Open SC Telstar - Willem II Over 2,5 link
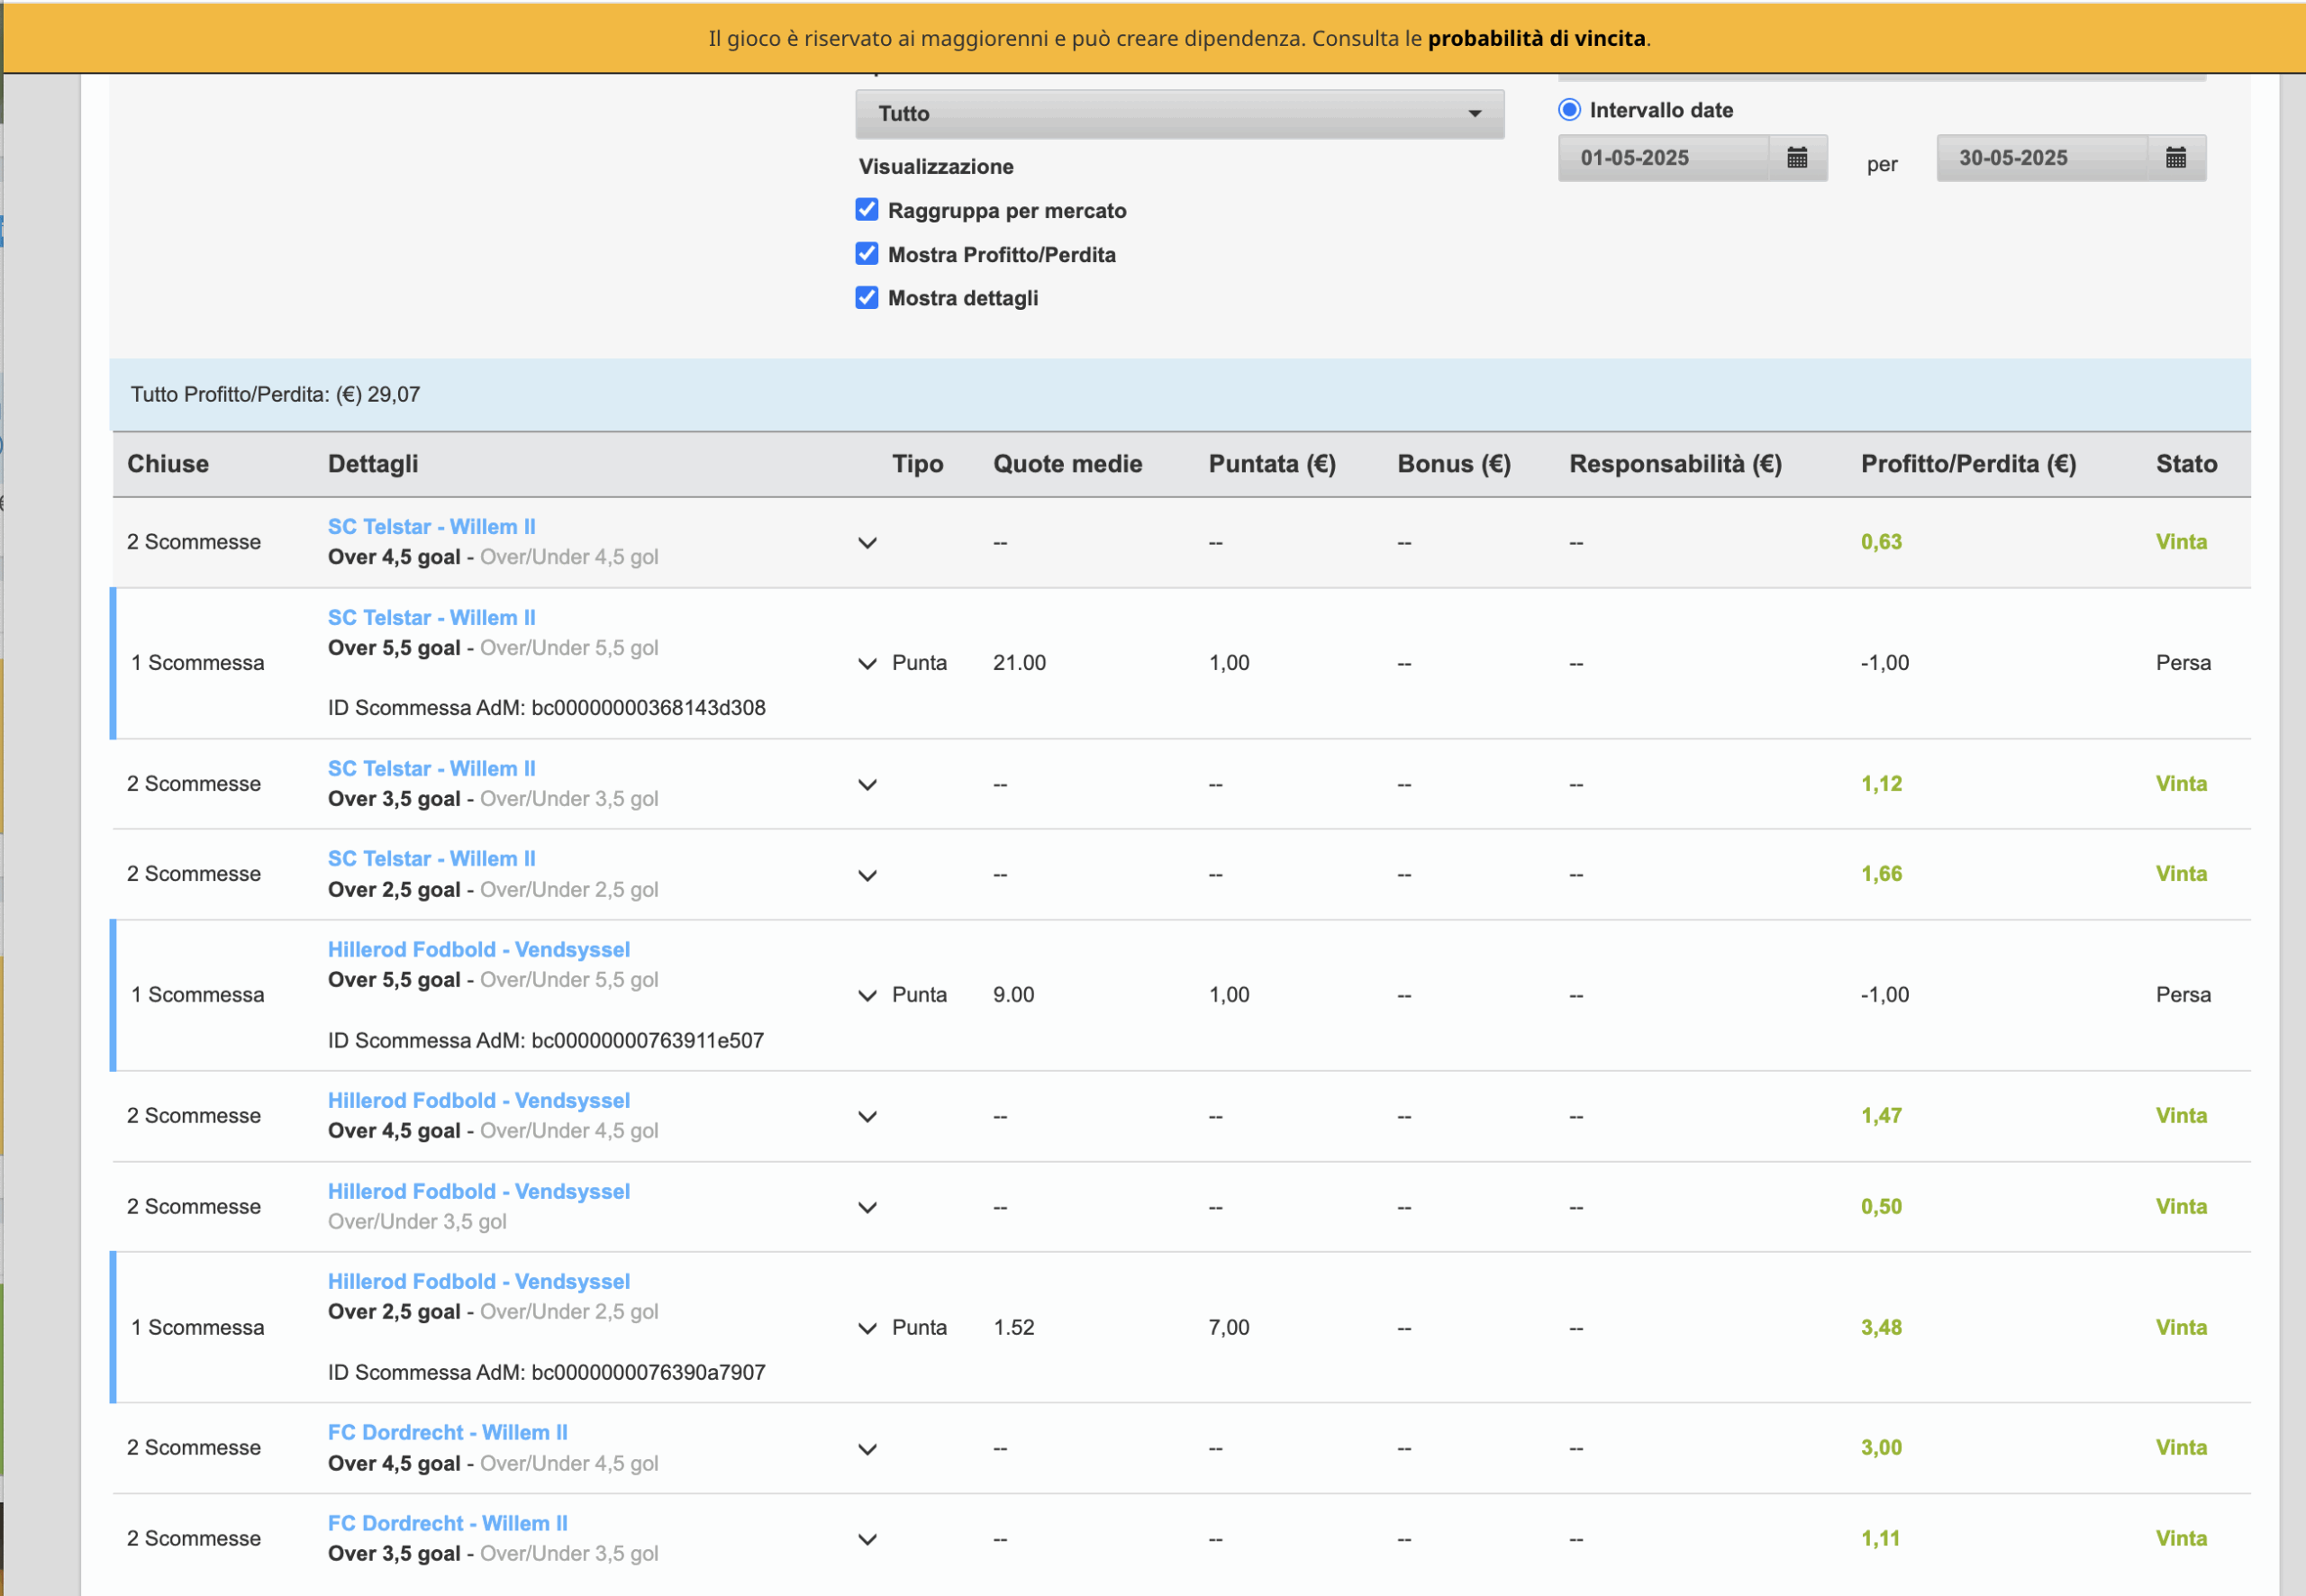The image size is (2306, 1596). click(x=432, y=859)
